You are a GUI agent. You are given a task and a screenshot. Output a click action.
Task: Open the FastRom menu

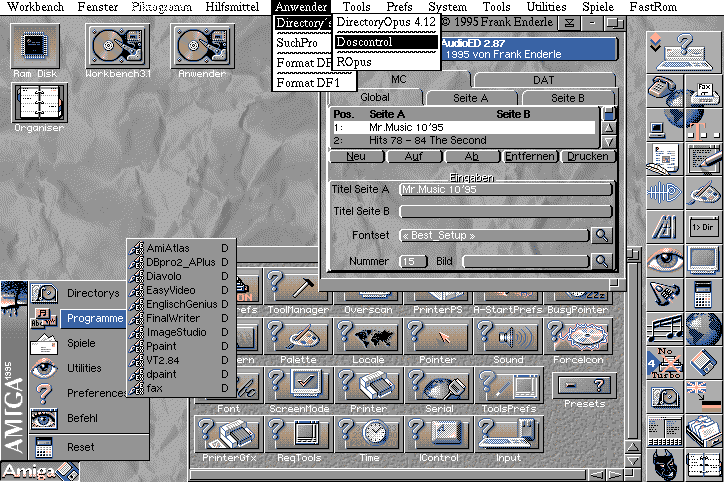click(x=653, y=7)
